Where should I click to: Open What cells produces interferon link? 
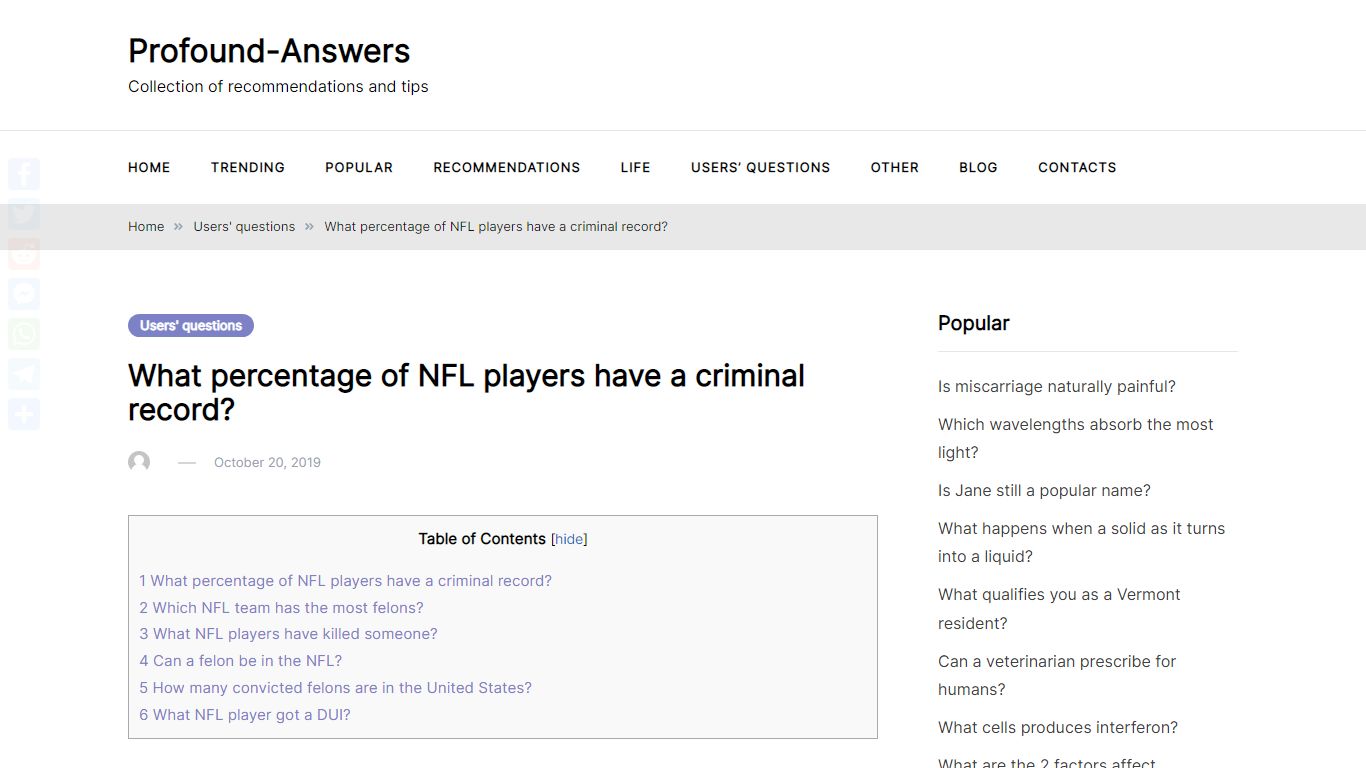pos(1058,728)
